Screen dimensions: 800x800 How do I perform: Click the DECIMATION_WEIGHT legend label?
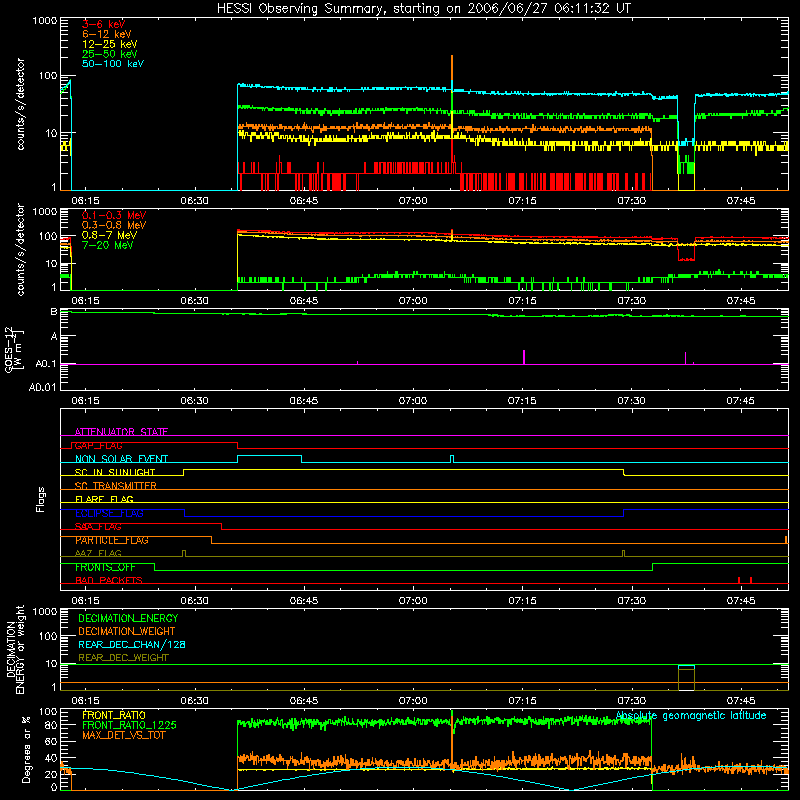pos(127,631)
